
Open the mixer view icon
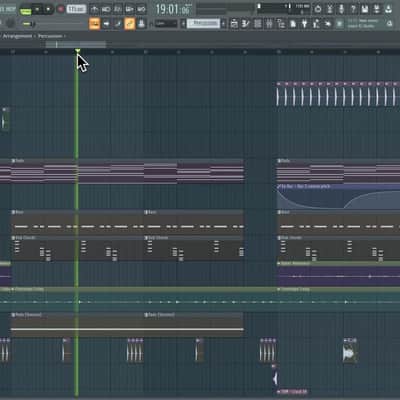269,24
